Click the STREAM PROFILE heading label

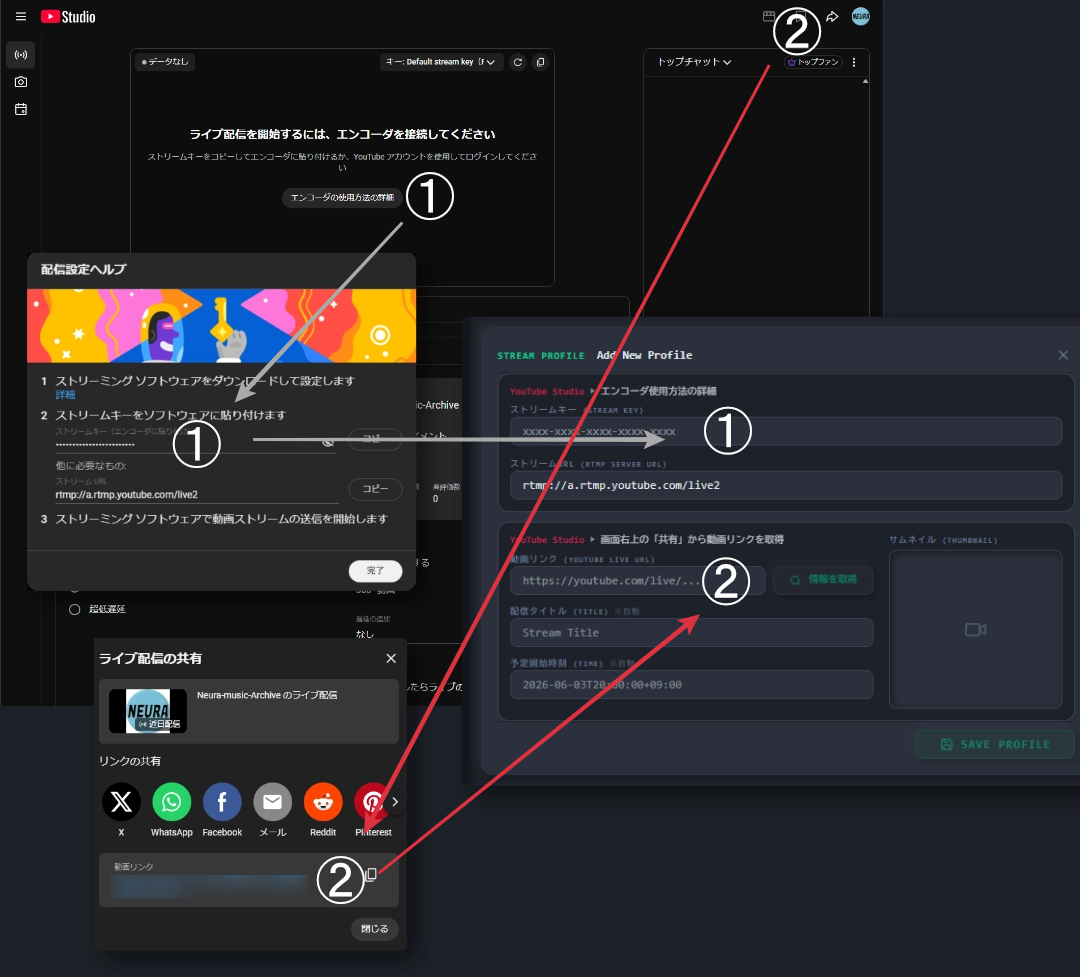point(540,356)
